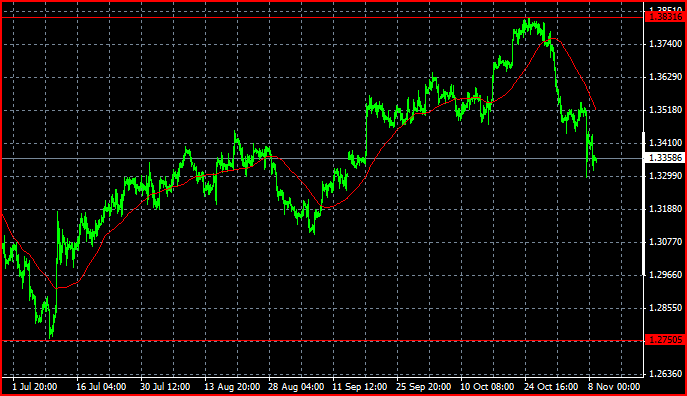Click the 1.32990 price axis value
This screenshot has height=396, width=687.
click(x=666, y=176)
